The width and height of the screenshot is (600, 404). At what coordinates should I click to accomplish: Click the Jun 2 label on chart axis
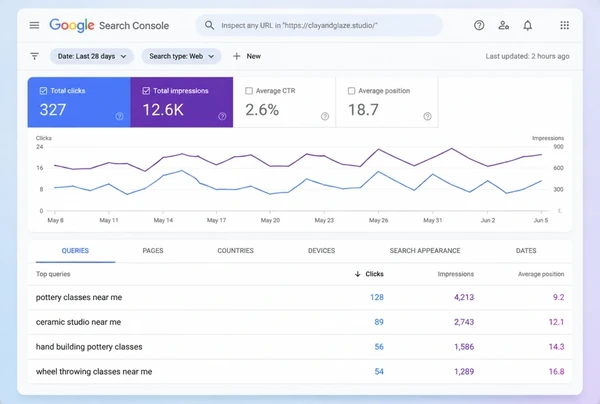tap(488, 220)
